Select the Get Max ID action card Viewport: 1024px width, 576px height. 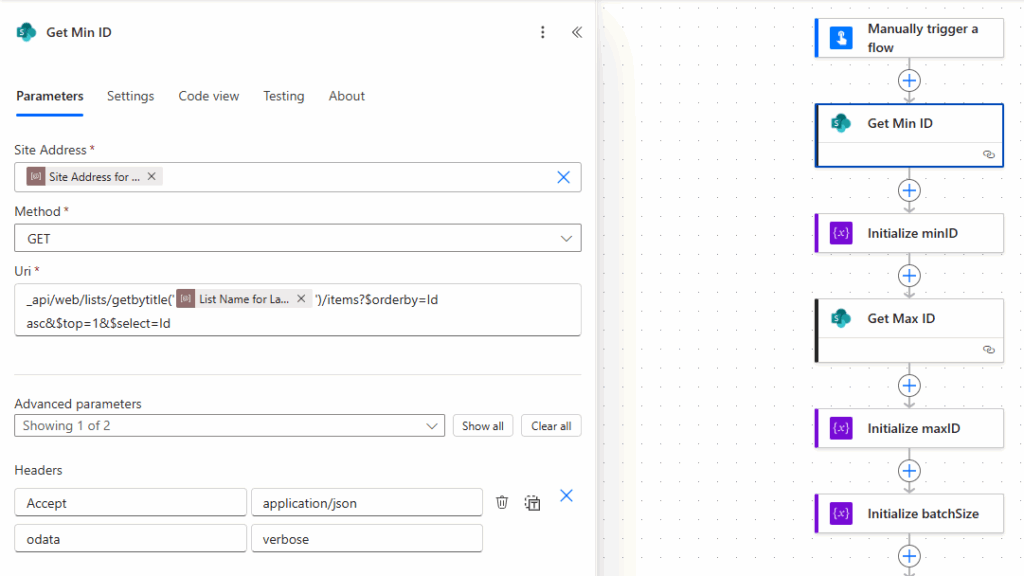click(909, 330)
